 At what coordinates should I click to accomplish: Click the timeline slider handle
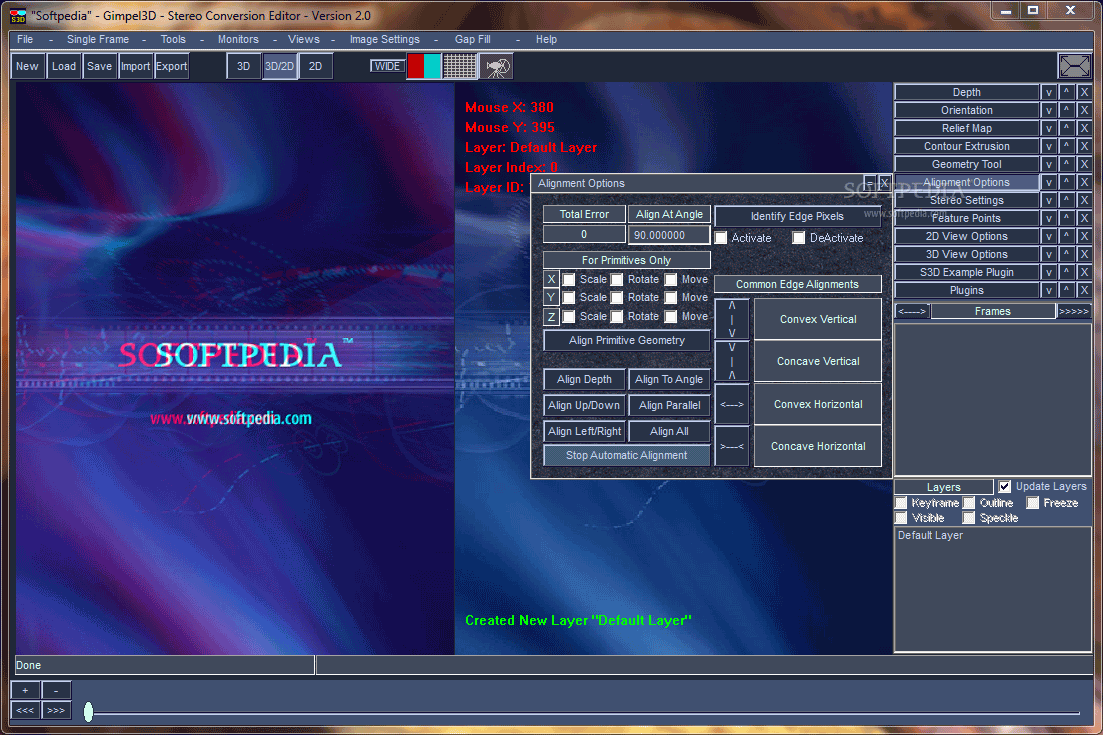[x=88, y=711]
